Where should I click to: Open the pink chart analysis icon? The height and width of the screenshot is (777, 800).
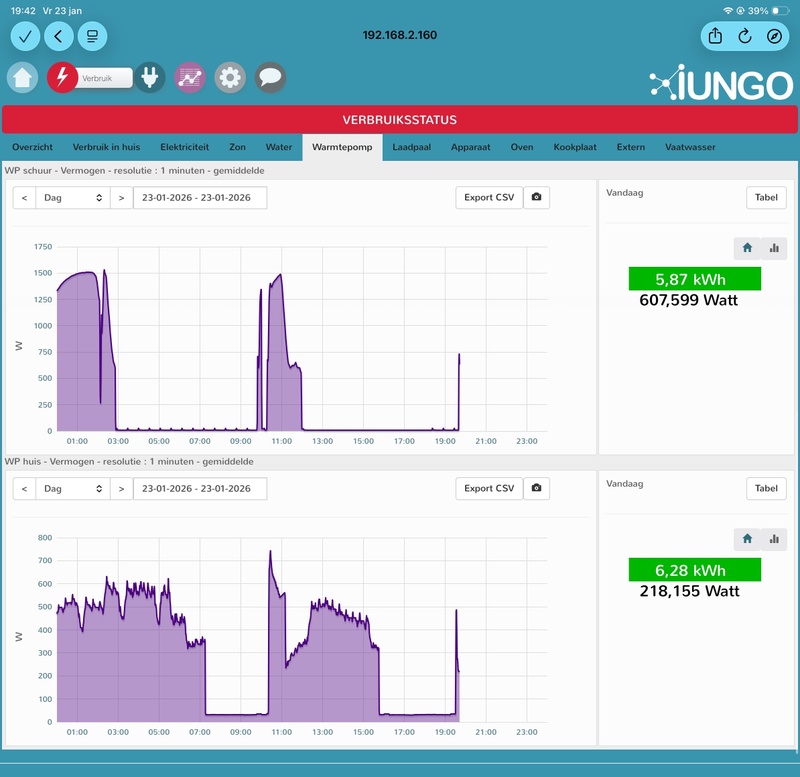[x=190, y=78]
